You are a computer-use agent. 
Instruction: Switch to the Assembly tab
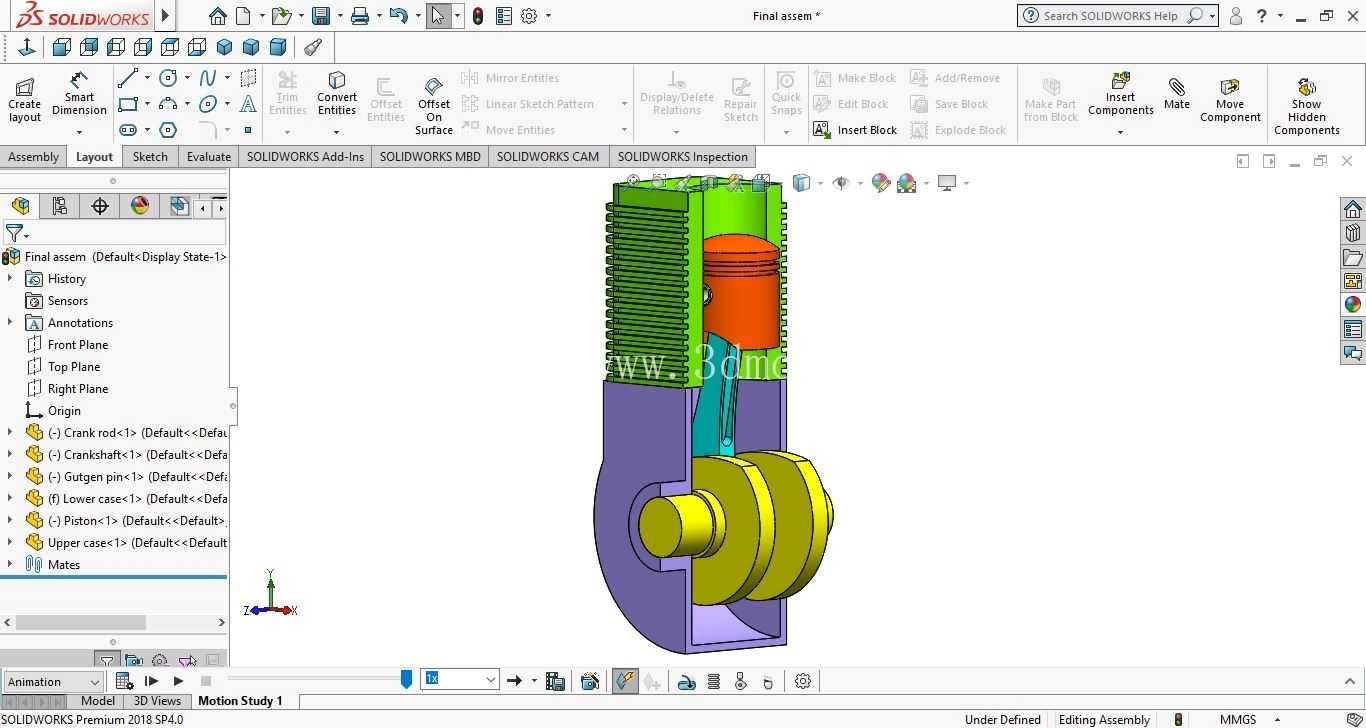(34, 157)
